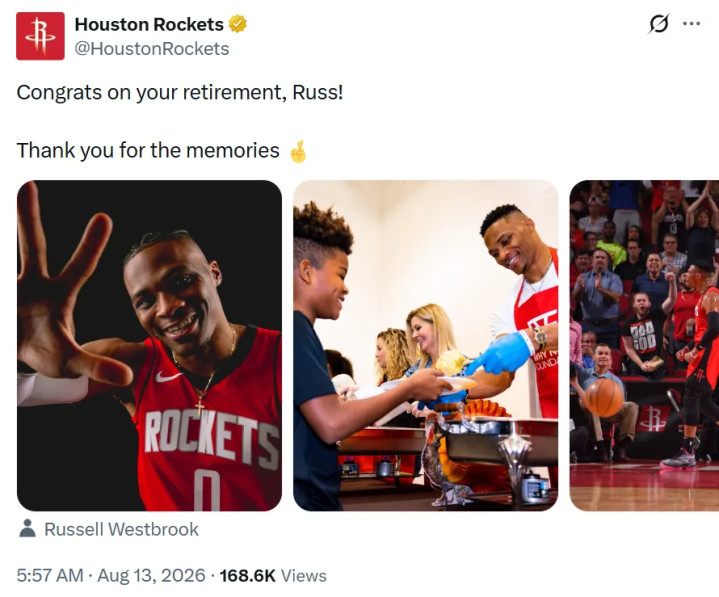Open the Houston Rockets display name

(x=149, y=24)
